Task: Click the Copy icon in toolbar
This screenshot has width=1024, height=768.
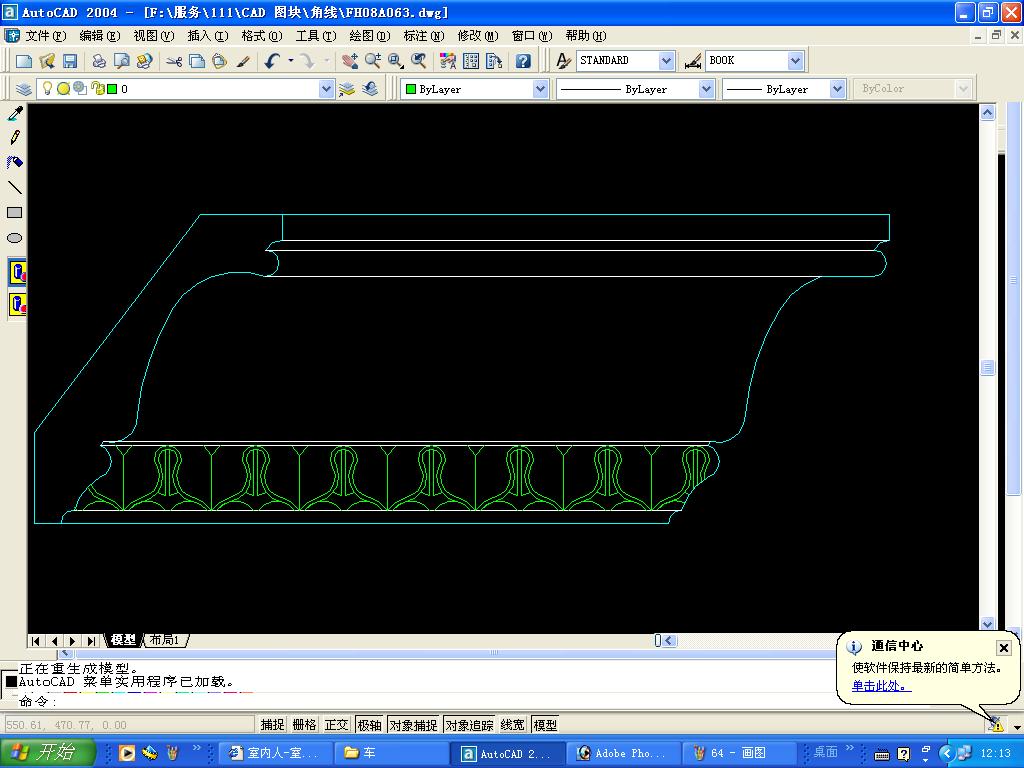Action: [x=197, y=61]
